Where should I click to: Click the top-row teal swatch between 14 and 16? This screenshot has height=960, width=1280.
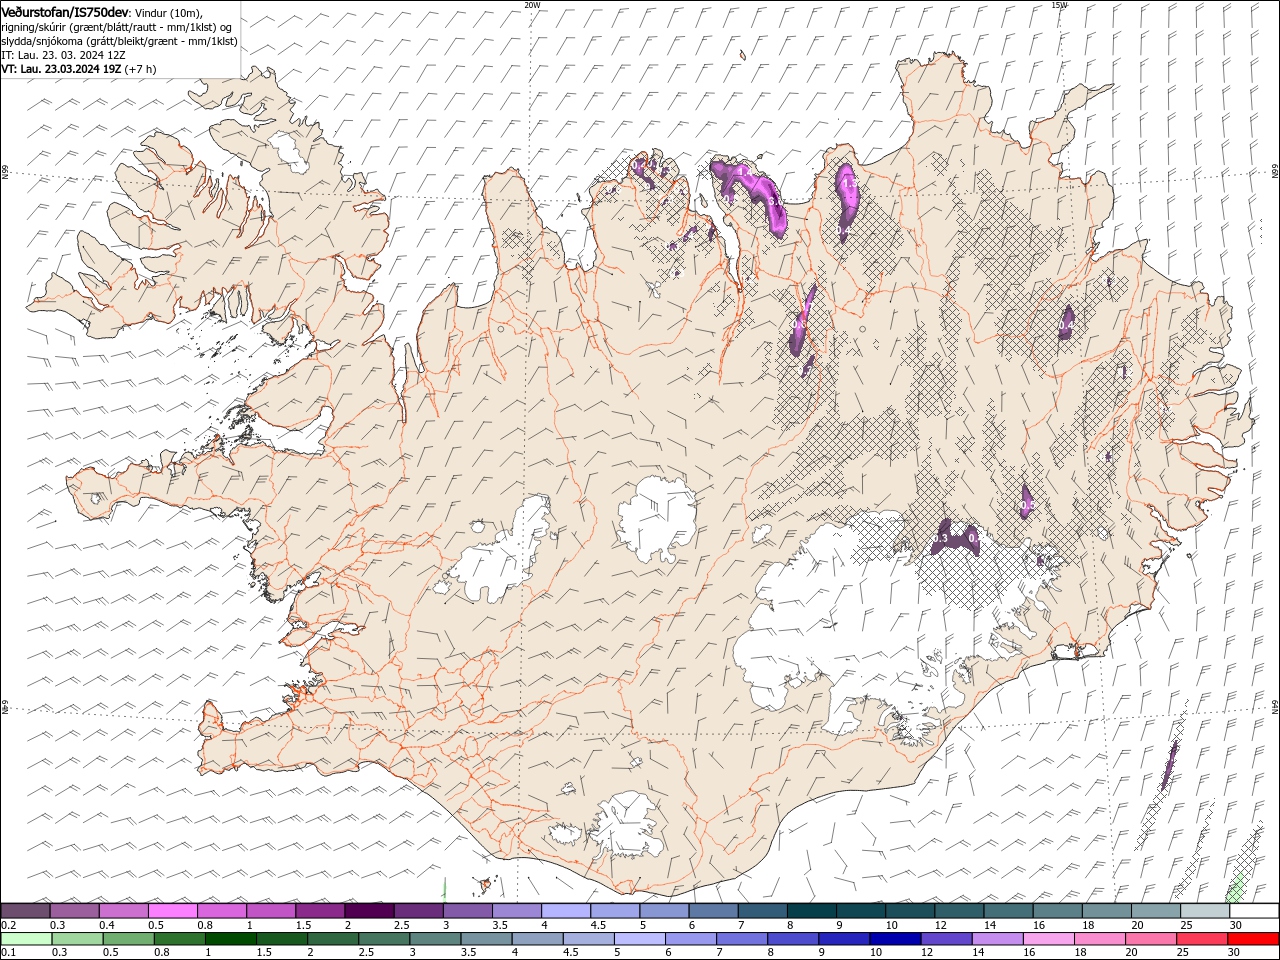tap(1009, 911)
